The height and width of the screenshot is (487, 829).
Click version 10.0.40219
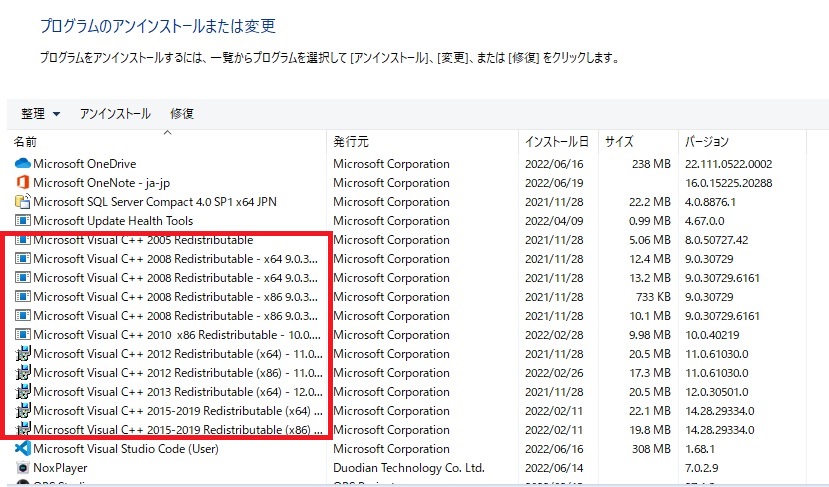point(712,335)
